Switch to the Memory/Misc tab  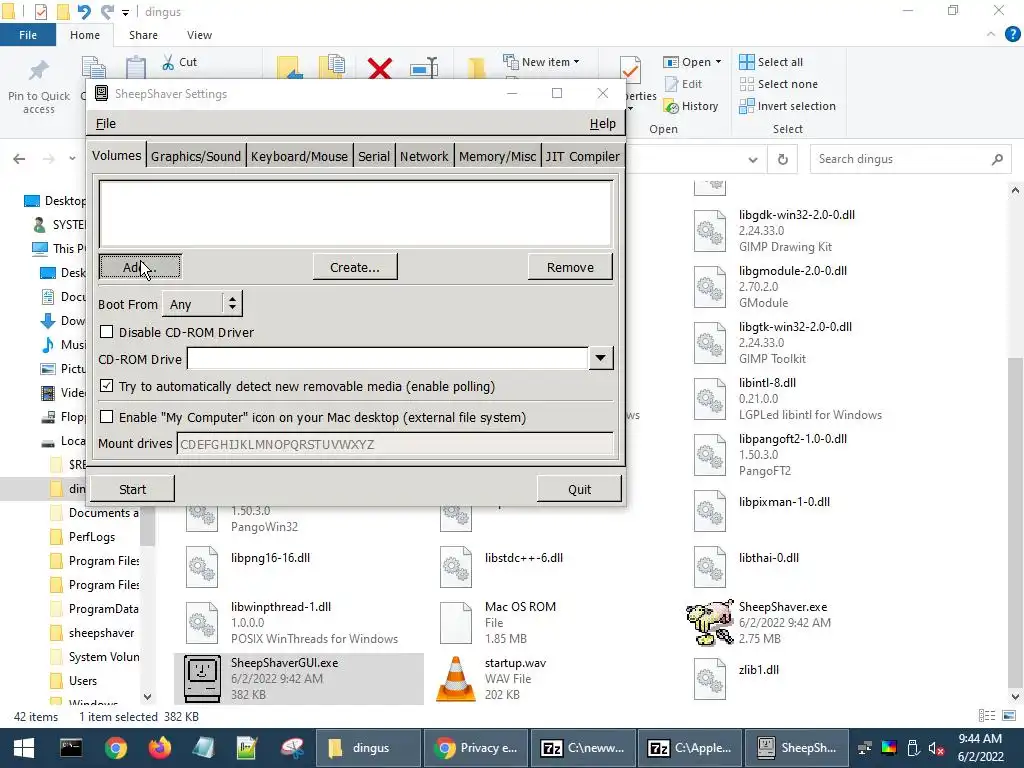[x=497, y=156]
